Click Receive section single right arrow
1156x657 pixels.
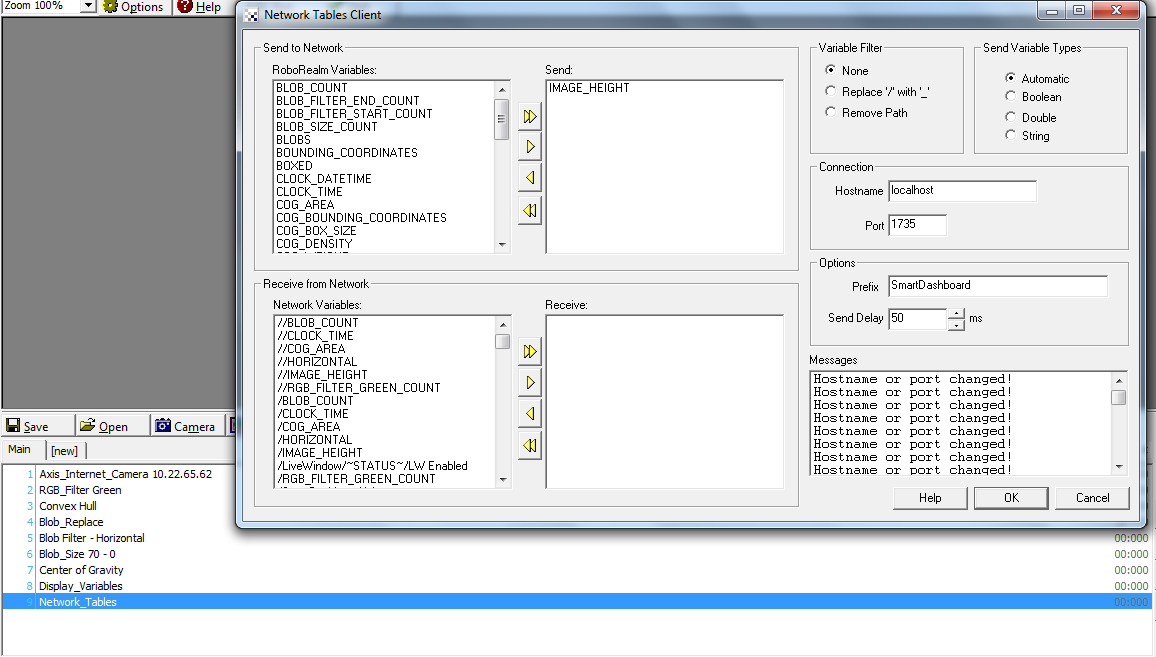click(x=529, y=383)
